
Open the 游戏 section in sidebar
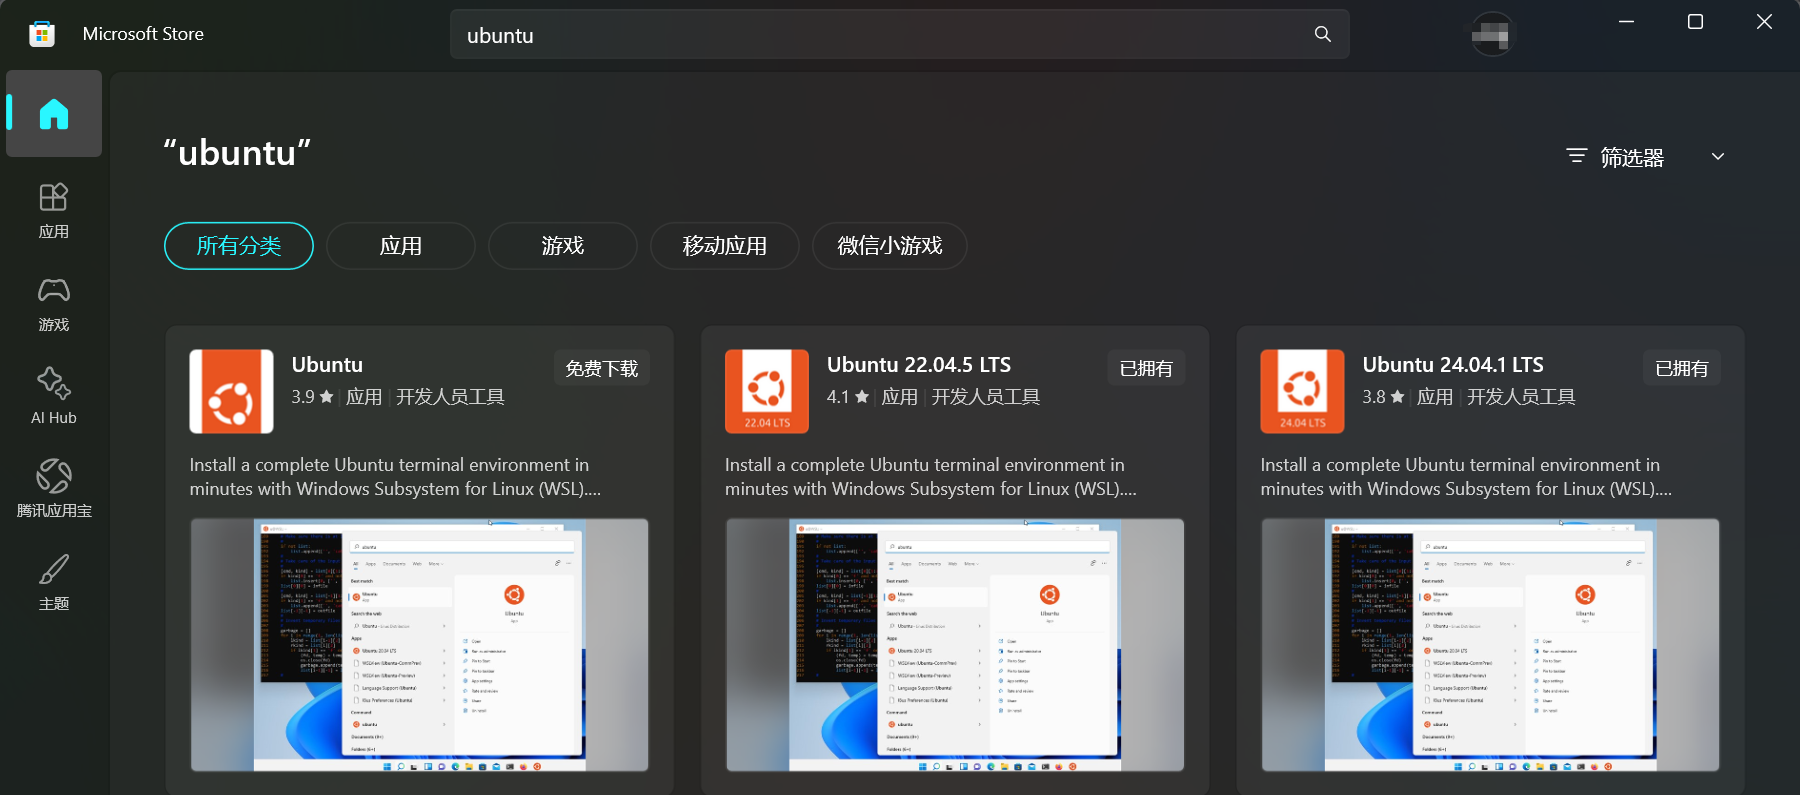pos(54,304)
